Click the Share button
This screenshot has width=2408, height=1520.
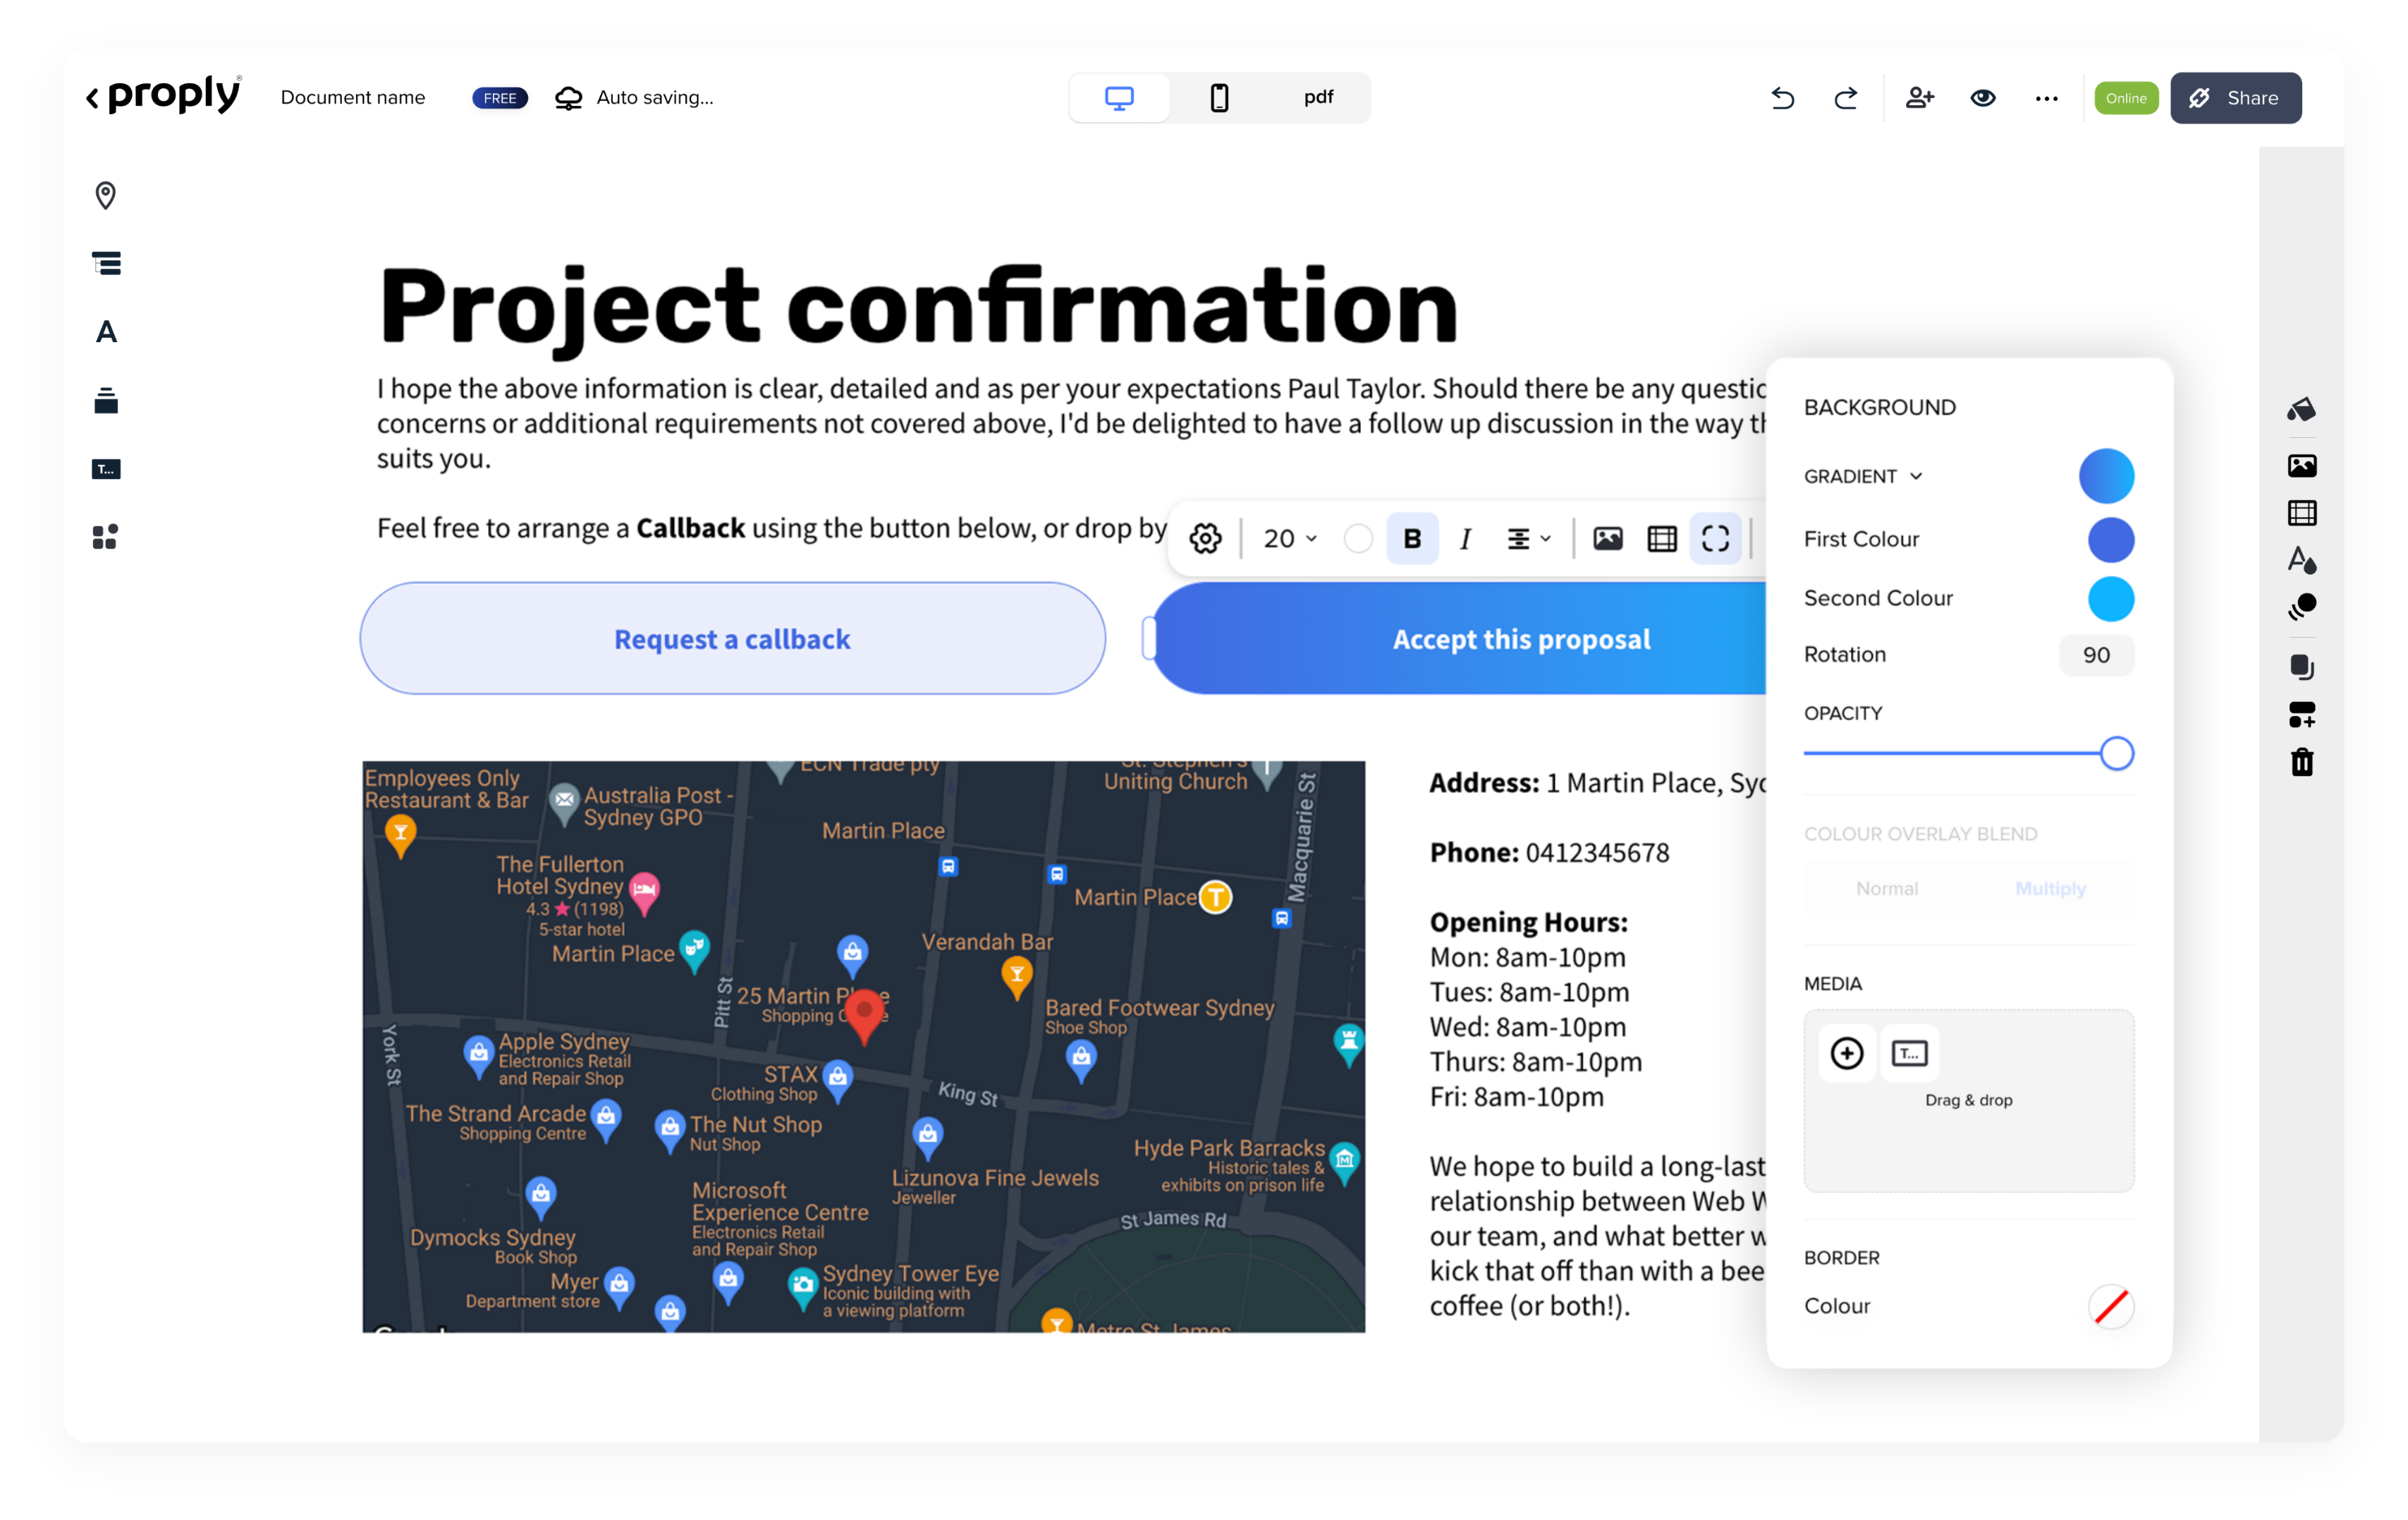pyautogui.click(x=2235, y=98)
